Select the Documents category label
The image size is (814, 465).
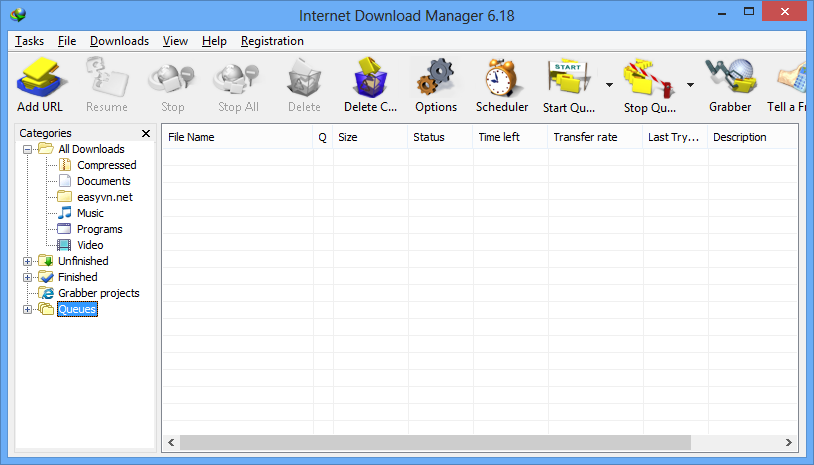(x=103, y=181)
